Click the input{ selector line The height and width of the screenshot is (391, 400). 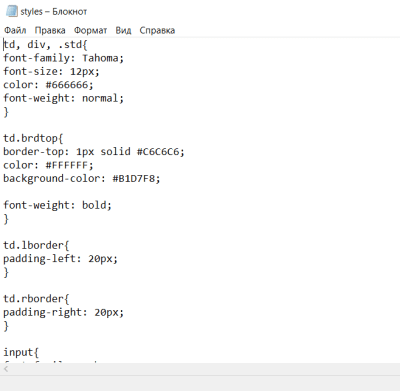pos(21,353)
